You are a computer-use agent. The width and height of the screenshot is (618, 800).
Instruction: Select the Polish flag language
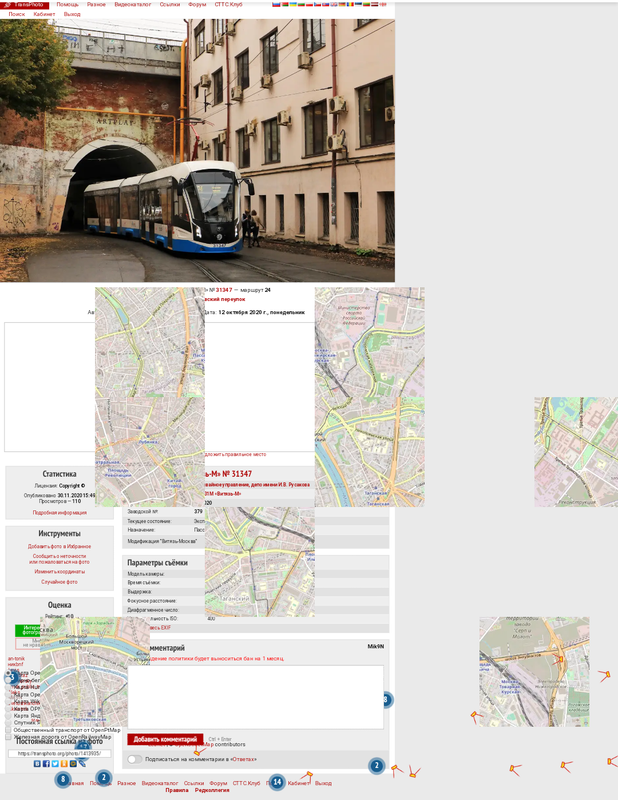click(309, 4)
